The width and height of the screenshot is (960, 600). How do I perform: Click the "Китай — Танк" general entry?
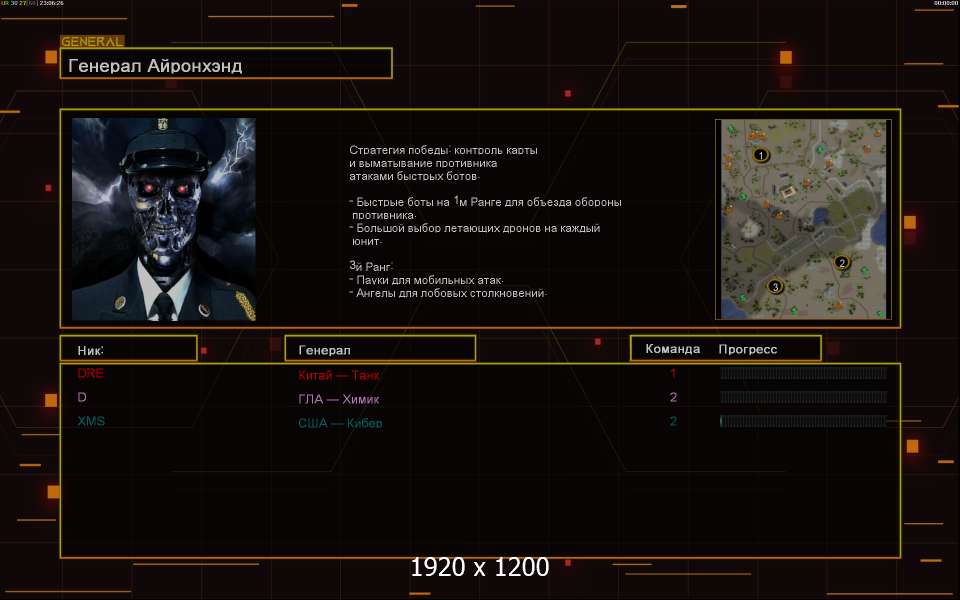tap(339, 375)
